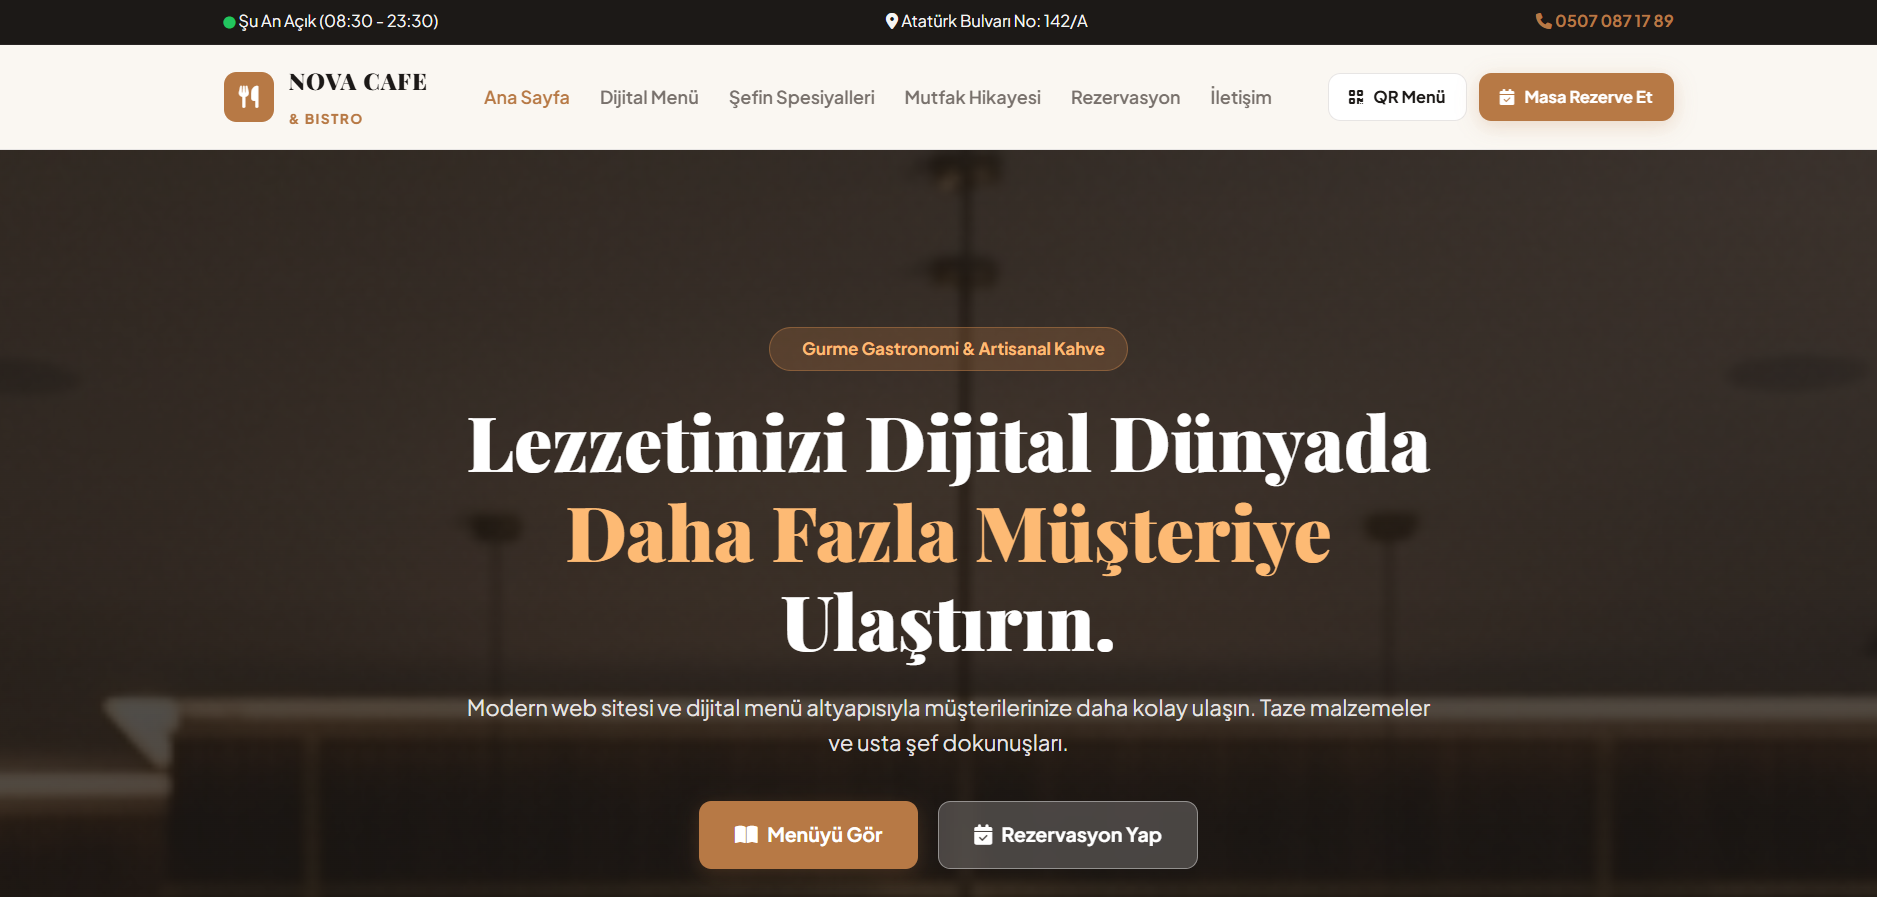The width and height of the screenshot is (1877, 897).
Task: Open the Dijital Menü nav item
Action: point(649,97)
